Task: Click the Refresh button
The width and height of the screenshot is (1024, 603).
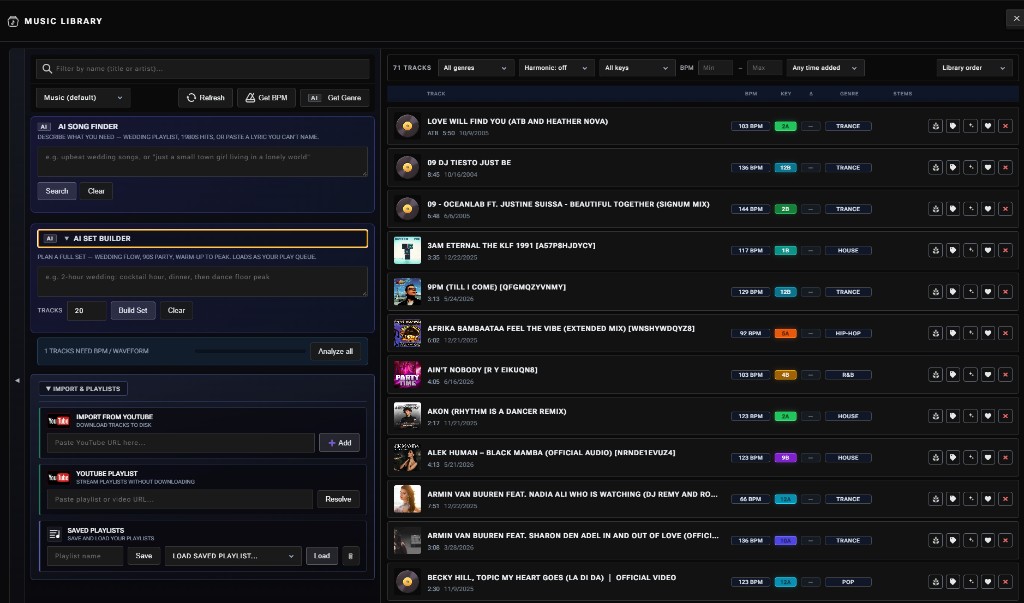Action: (x=206, y=97)
